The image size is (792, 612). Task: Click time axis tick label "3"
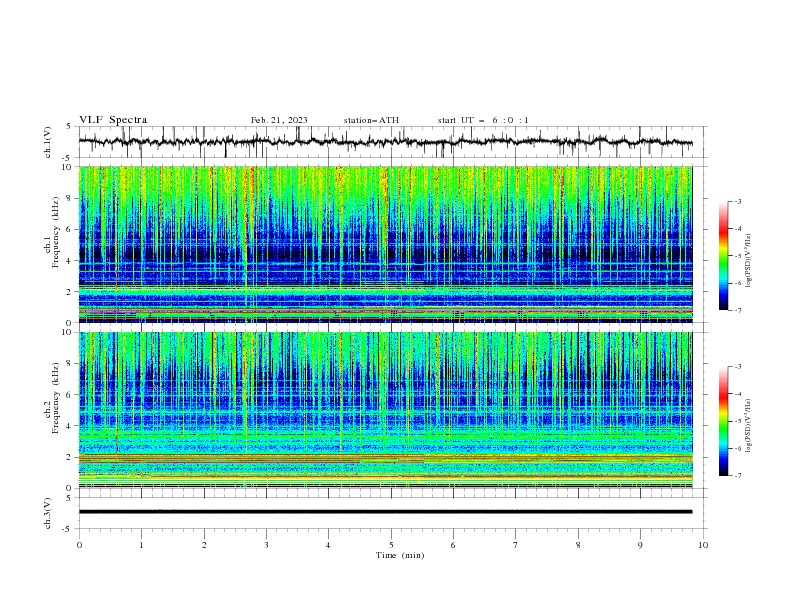pyautogui.click(x=266, y=545)
